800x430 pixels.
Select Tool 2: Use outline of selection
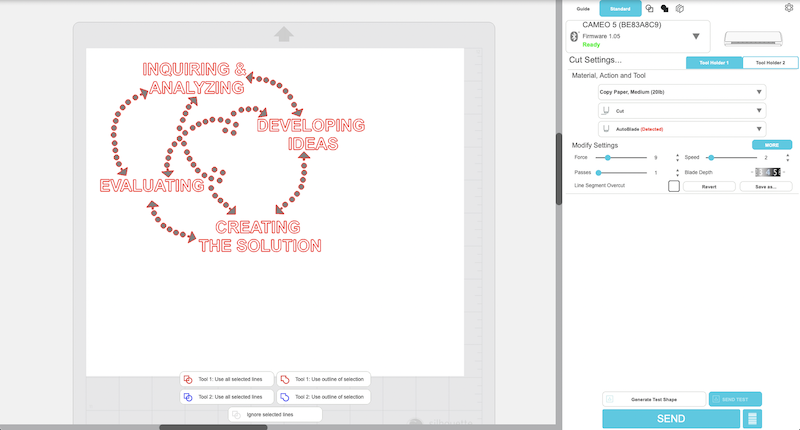coord(323,397)
